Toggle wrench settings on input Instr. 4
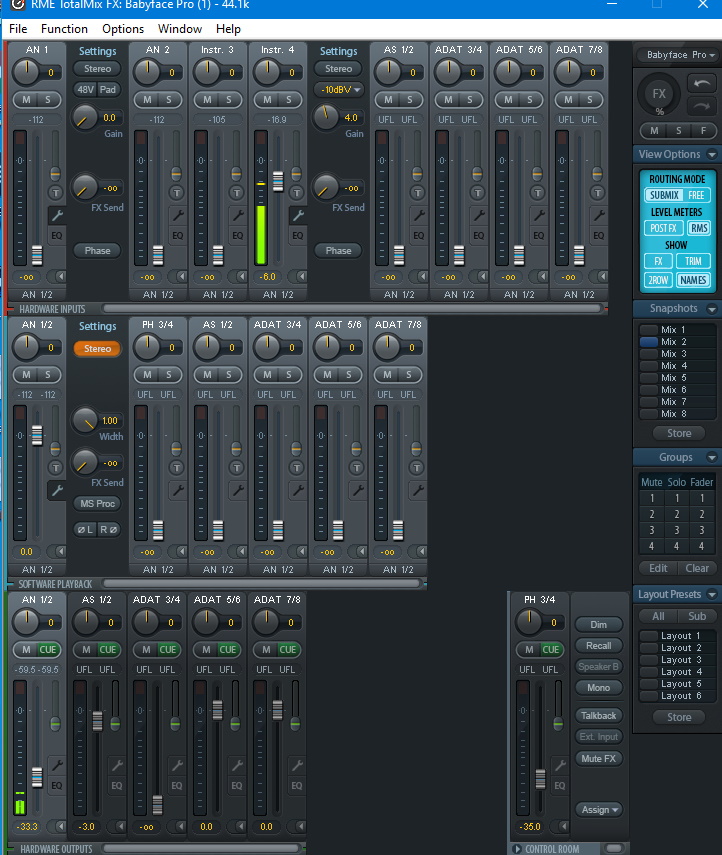722x855 pixels. pos(298,215)
